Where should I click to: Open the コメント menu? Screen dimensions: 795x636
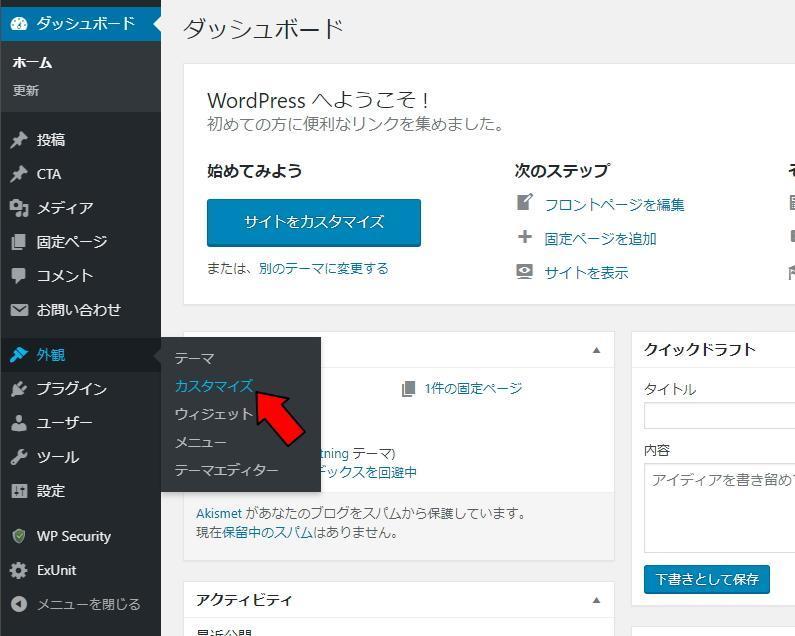click(x=81, y=276)
